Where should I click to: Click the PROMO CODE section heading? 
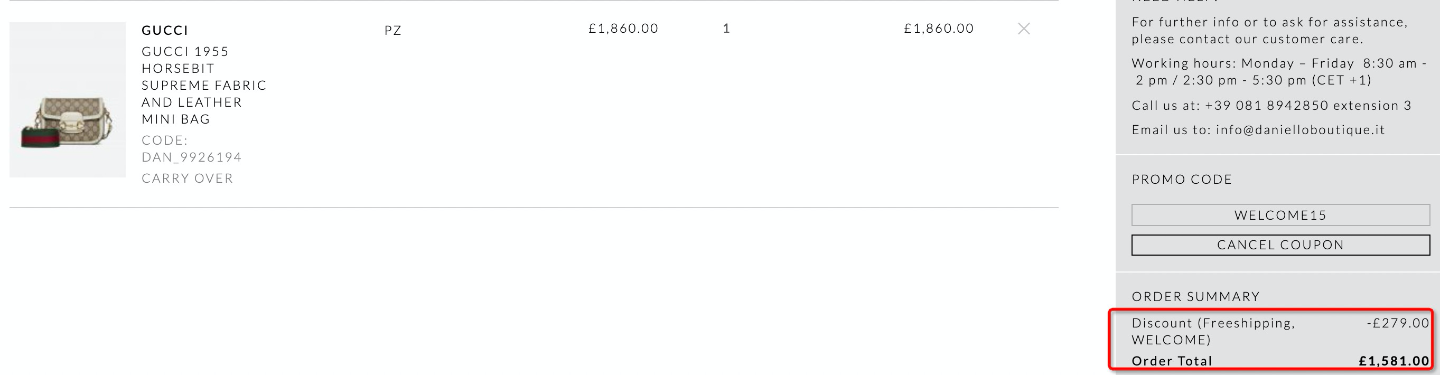pos(1182,180)
